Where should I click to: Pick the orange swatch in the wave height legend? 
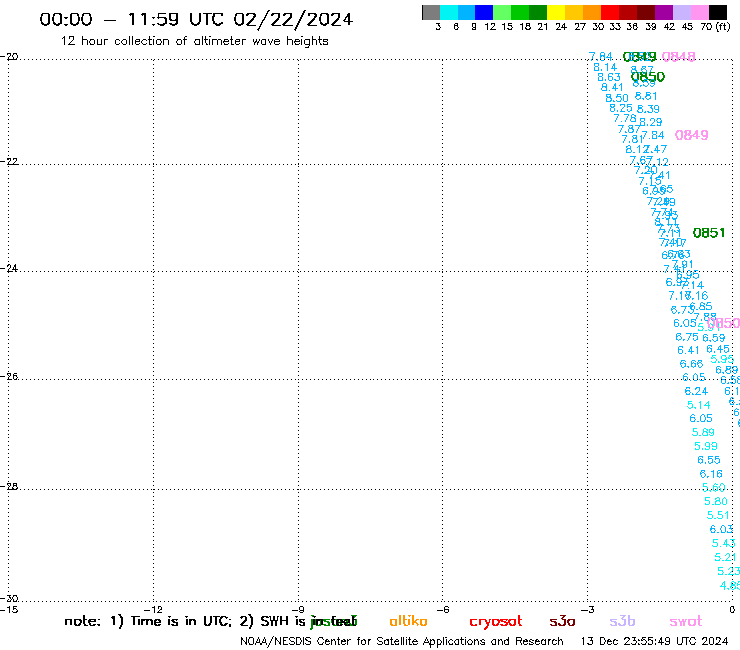pos(591,12)
